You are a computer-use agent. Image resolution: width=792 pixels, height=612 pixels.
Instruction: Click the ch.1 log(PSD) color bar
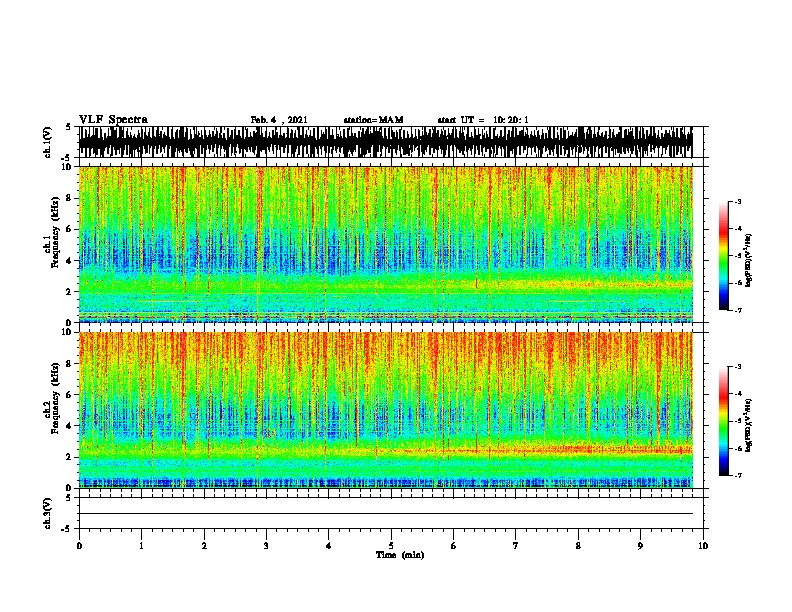pos(724,256)
